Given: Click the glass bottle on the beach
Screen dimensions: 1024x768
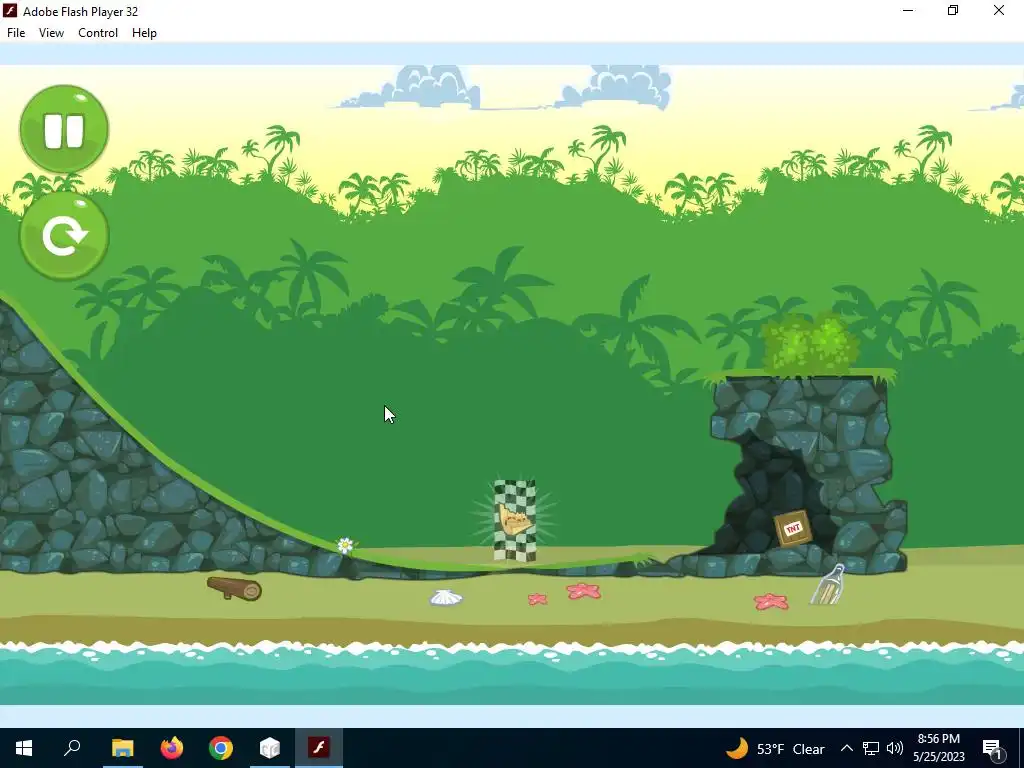Looking at the screenshot, I should click(x=828, y=585).
